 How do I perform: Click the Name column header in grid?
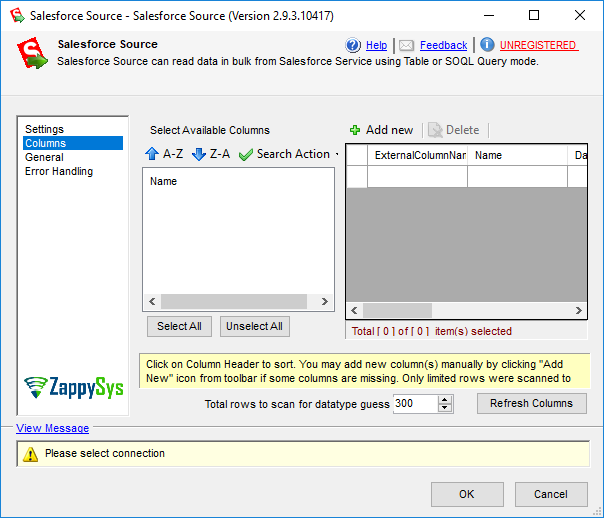(518, 155)
